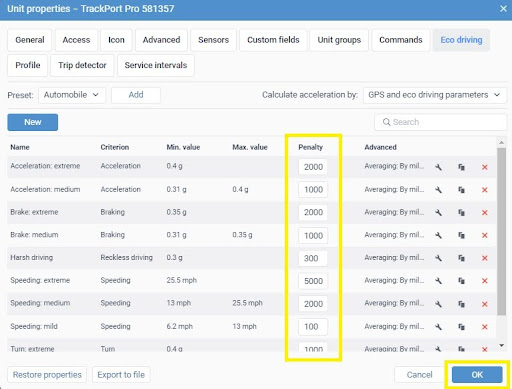Open the Commands tab
Screen dimensions: 512x389
click(x=401, y=40)
